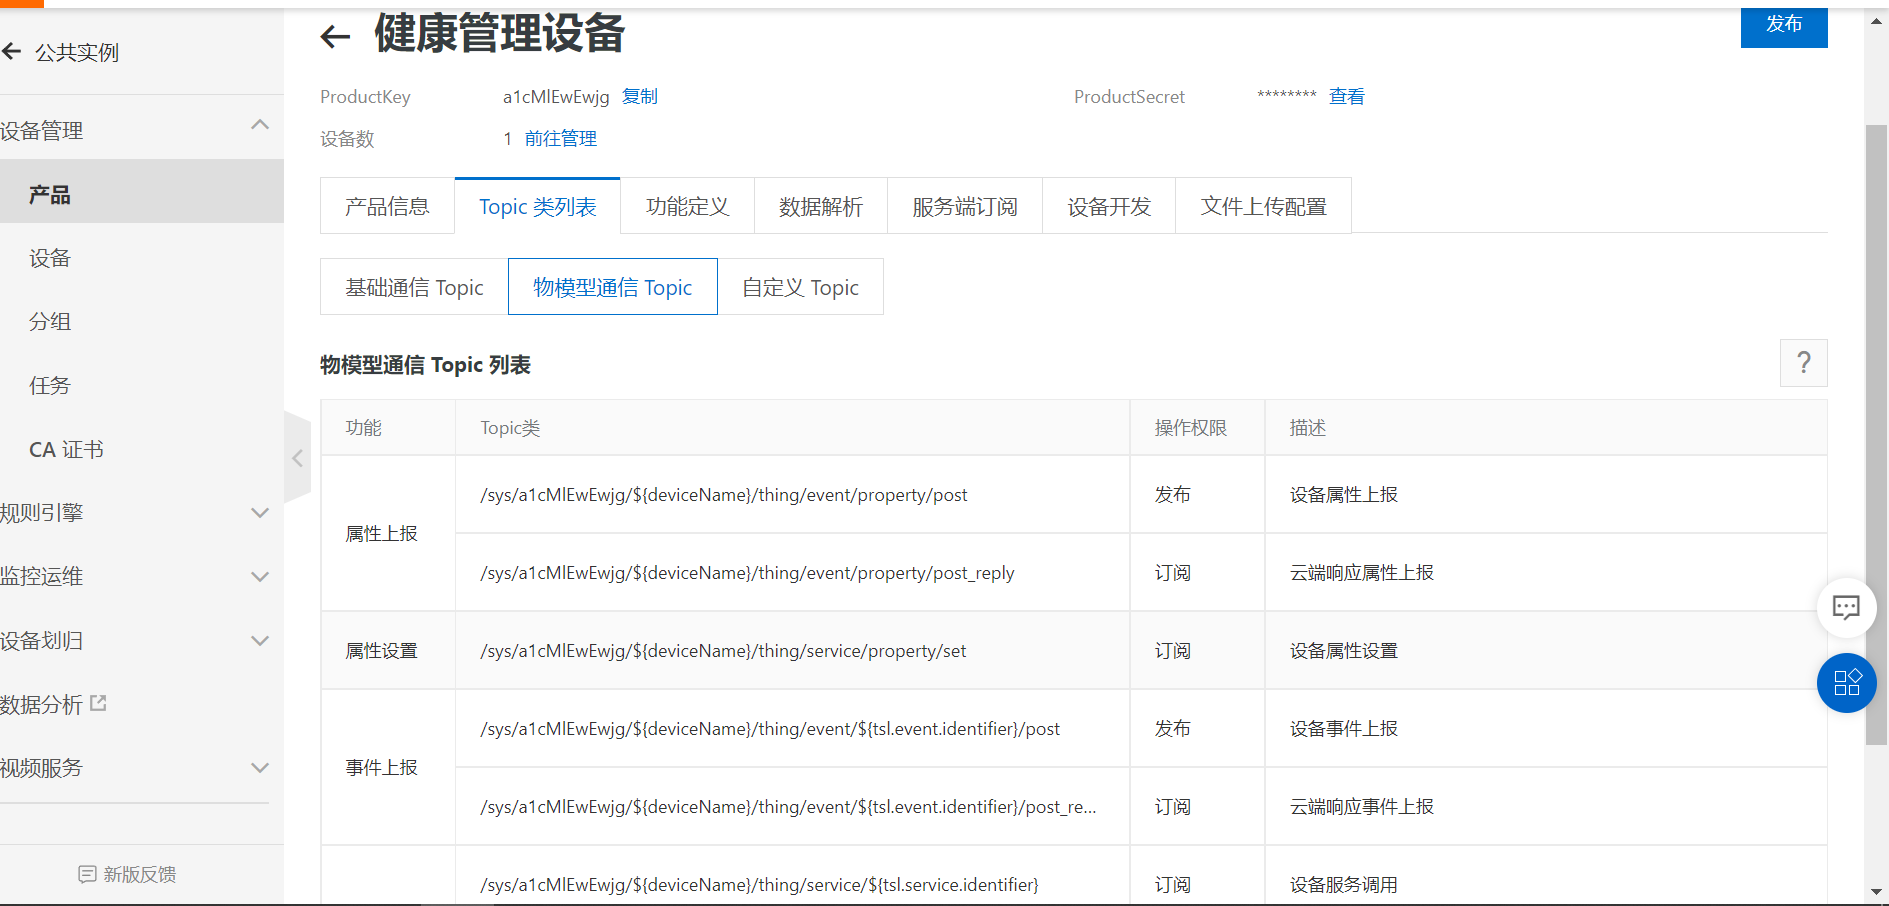Click the back arrow beside 公共实例
The width and height of the screenshot is (1889, 906).
[12, 51]
